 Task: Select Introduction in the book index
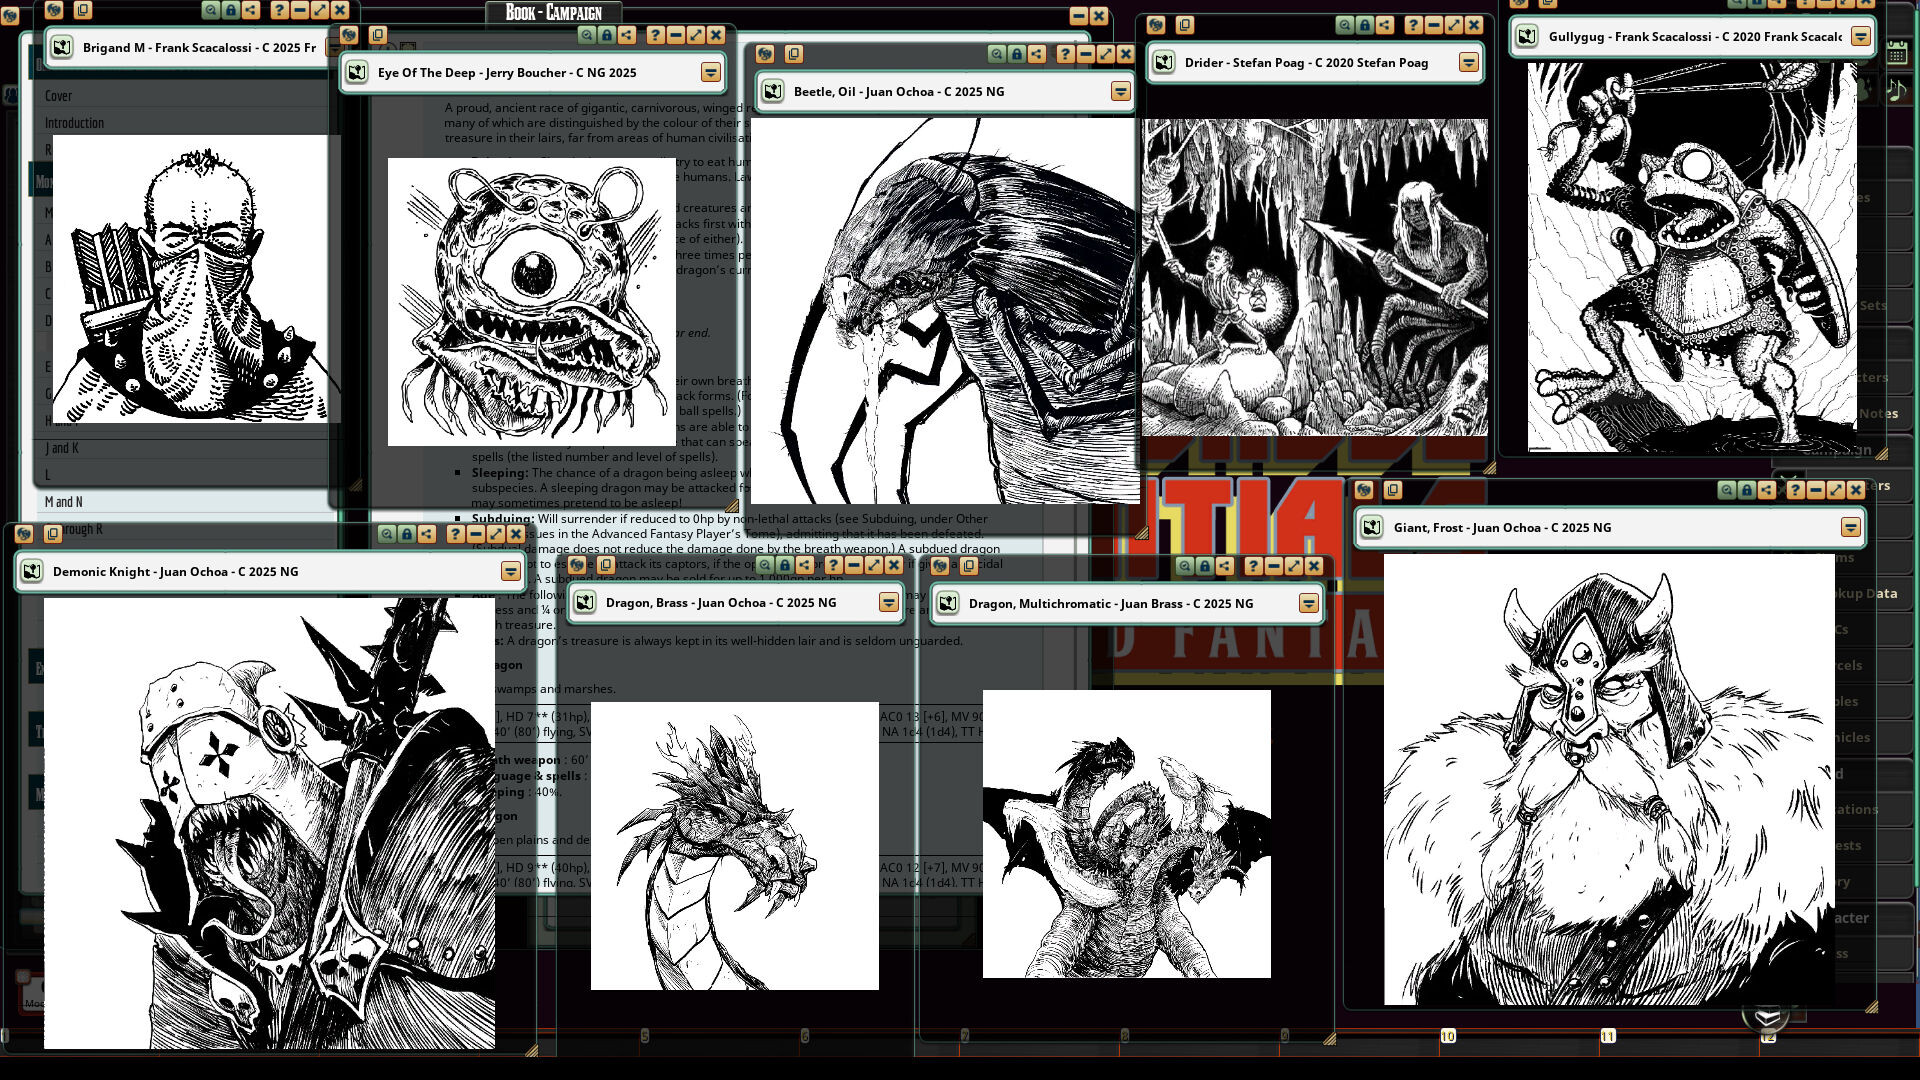click(x=74, y=123)
